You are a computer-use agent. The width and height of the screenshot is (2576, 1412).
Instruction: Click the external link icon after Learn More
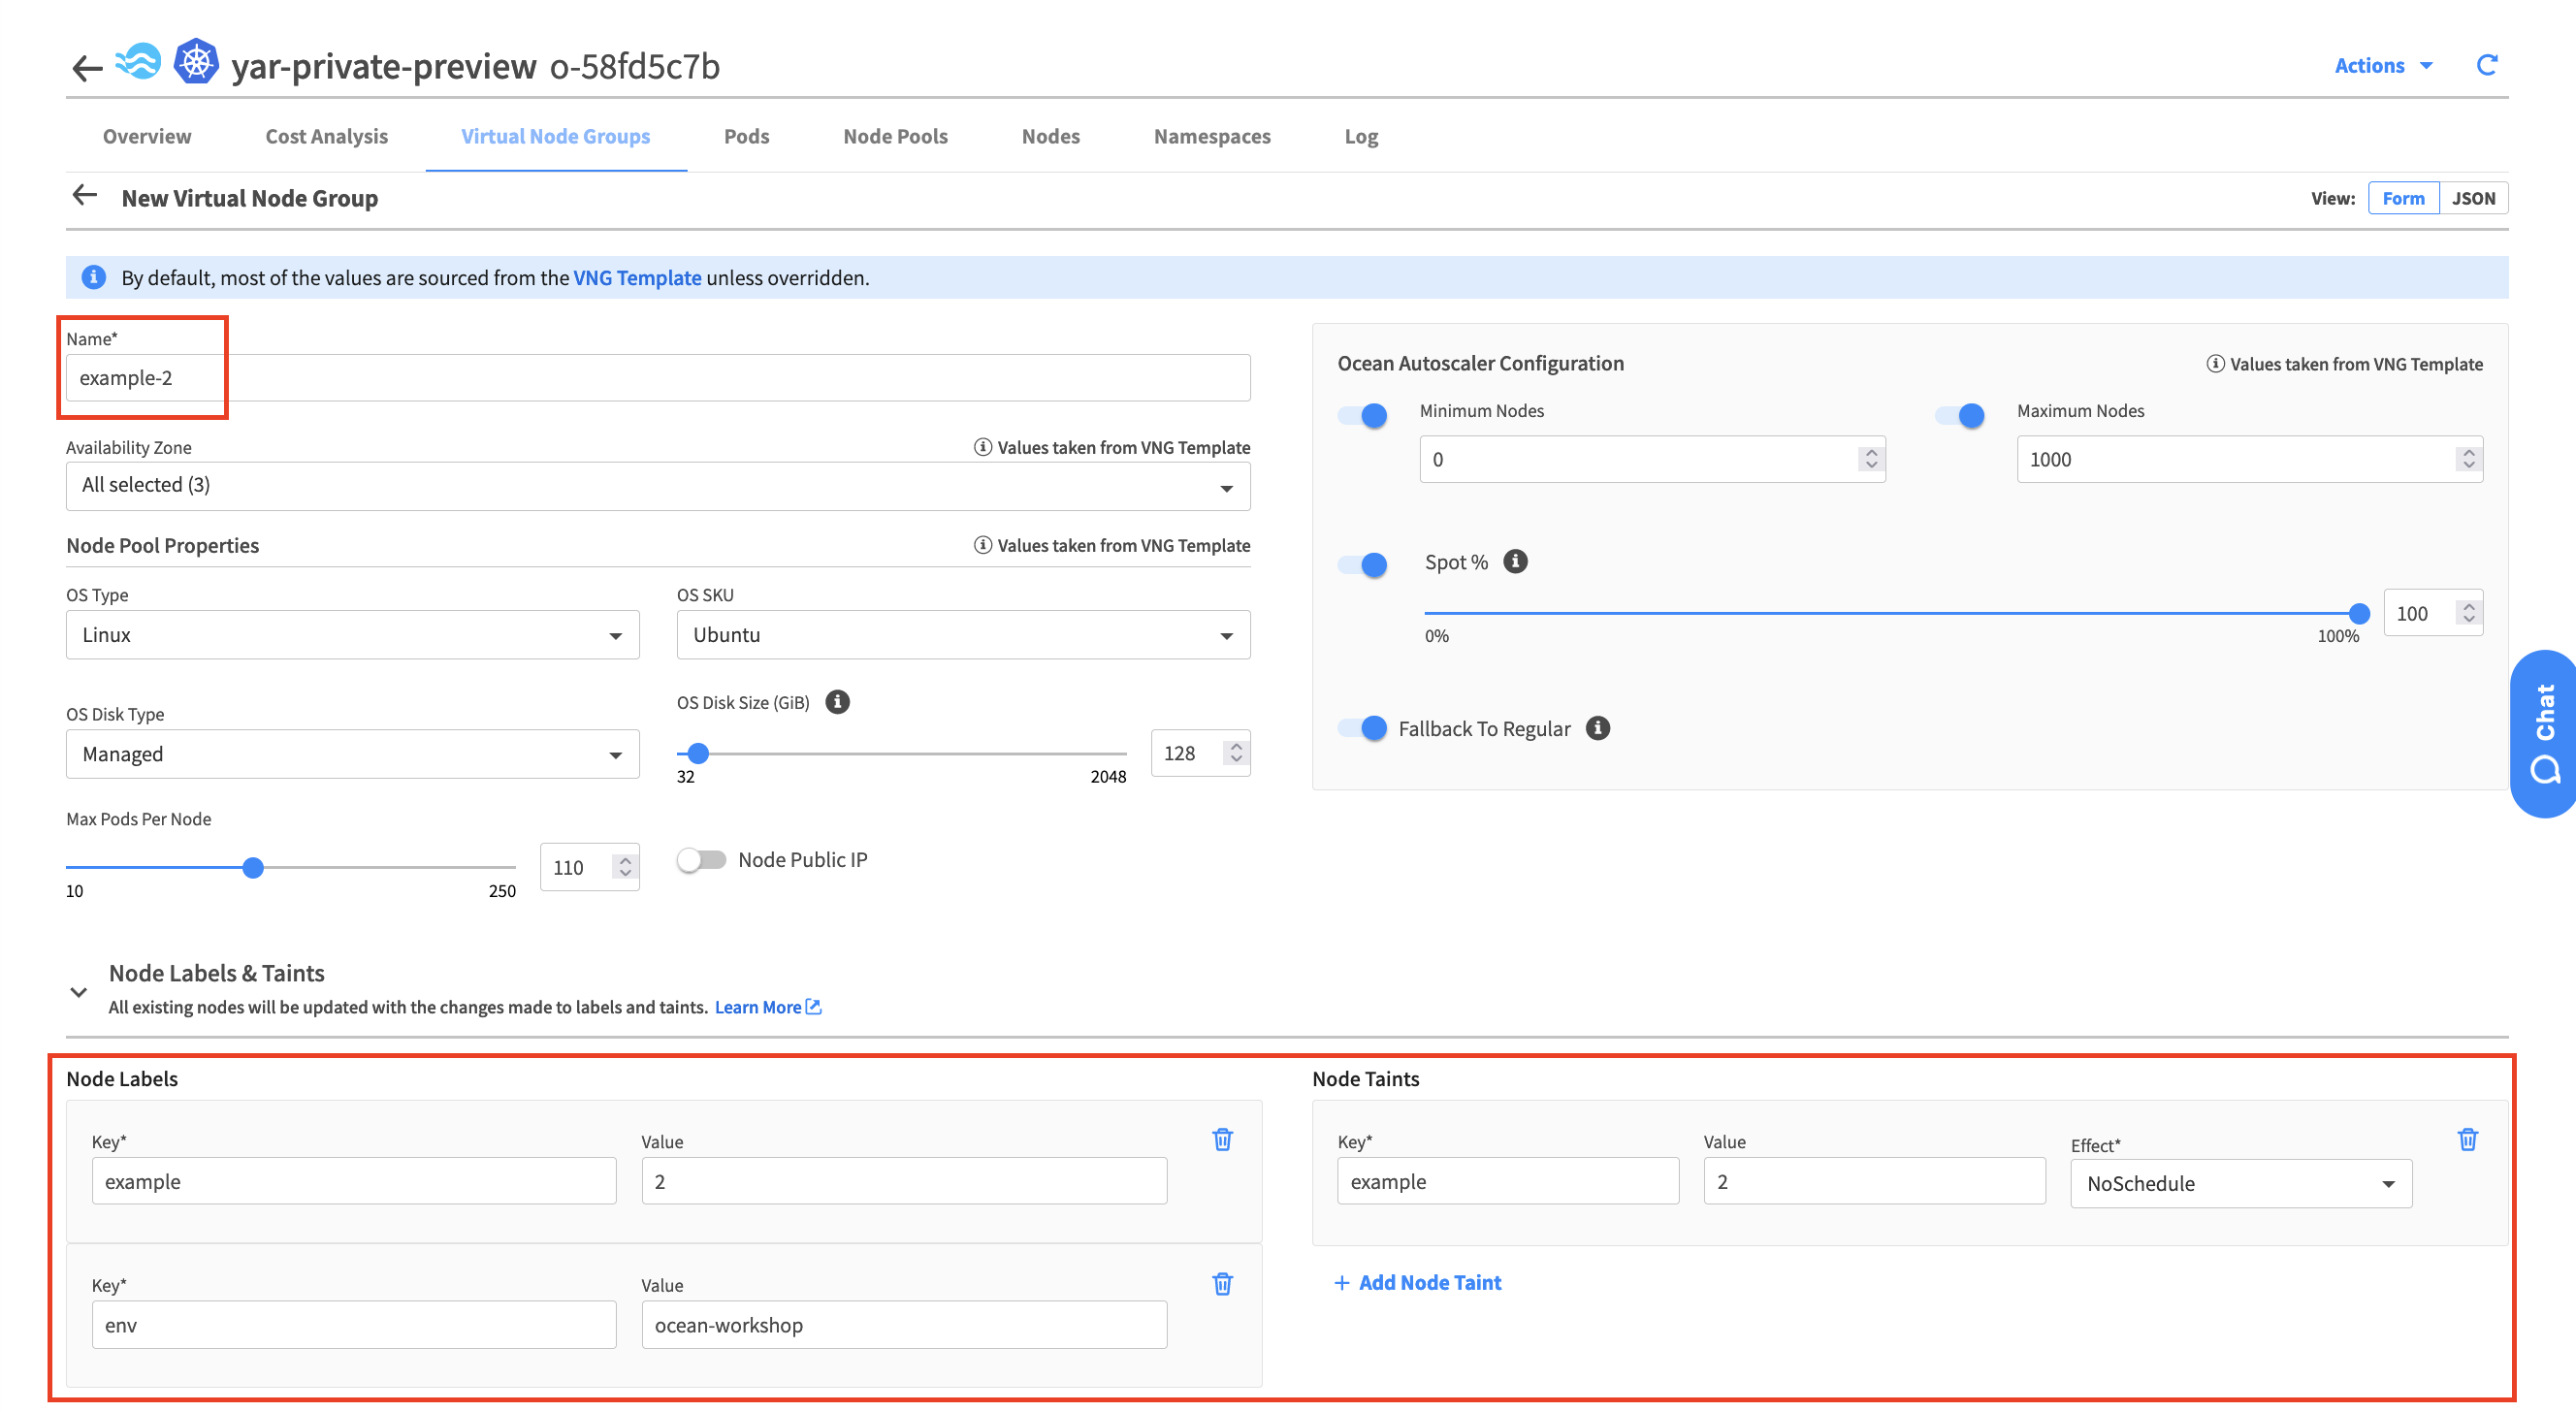point(813,1007)
